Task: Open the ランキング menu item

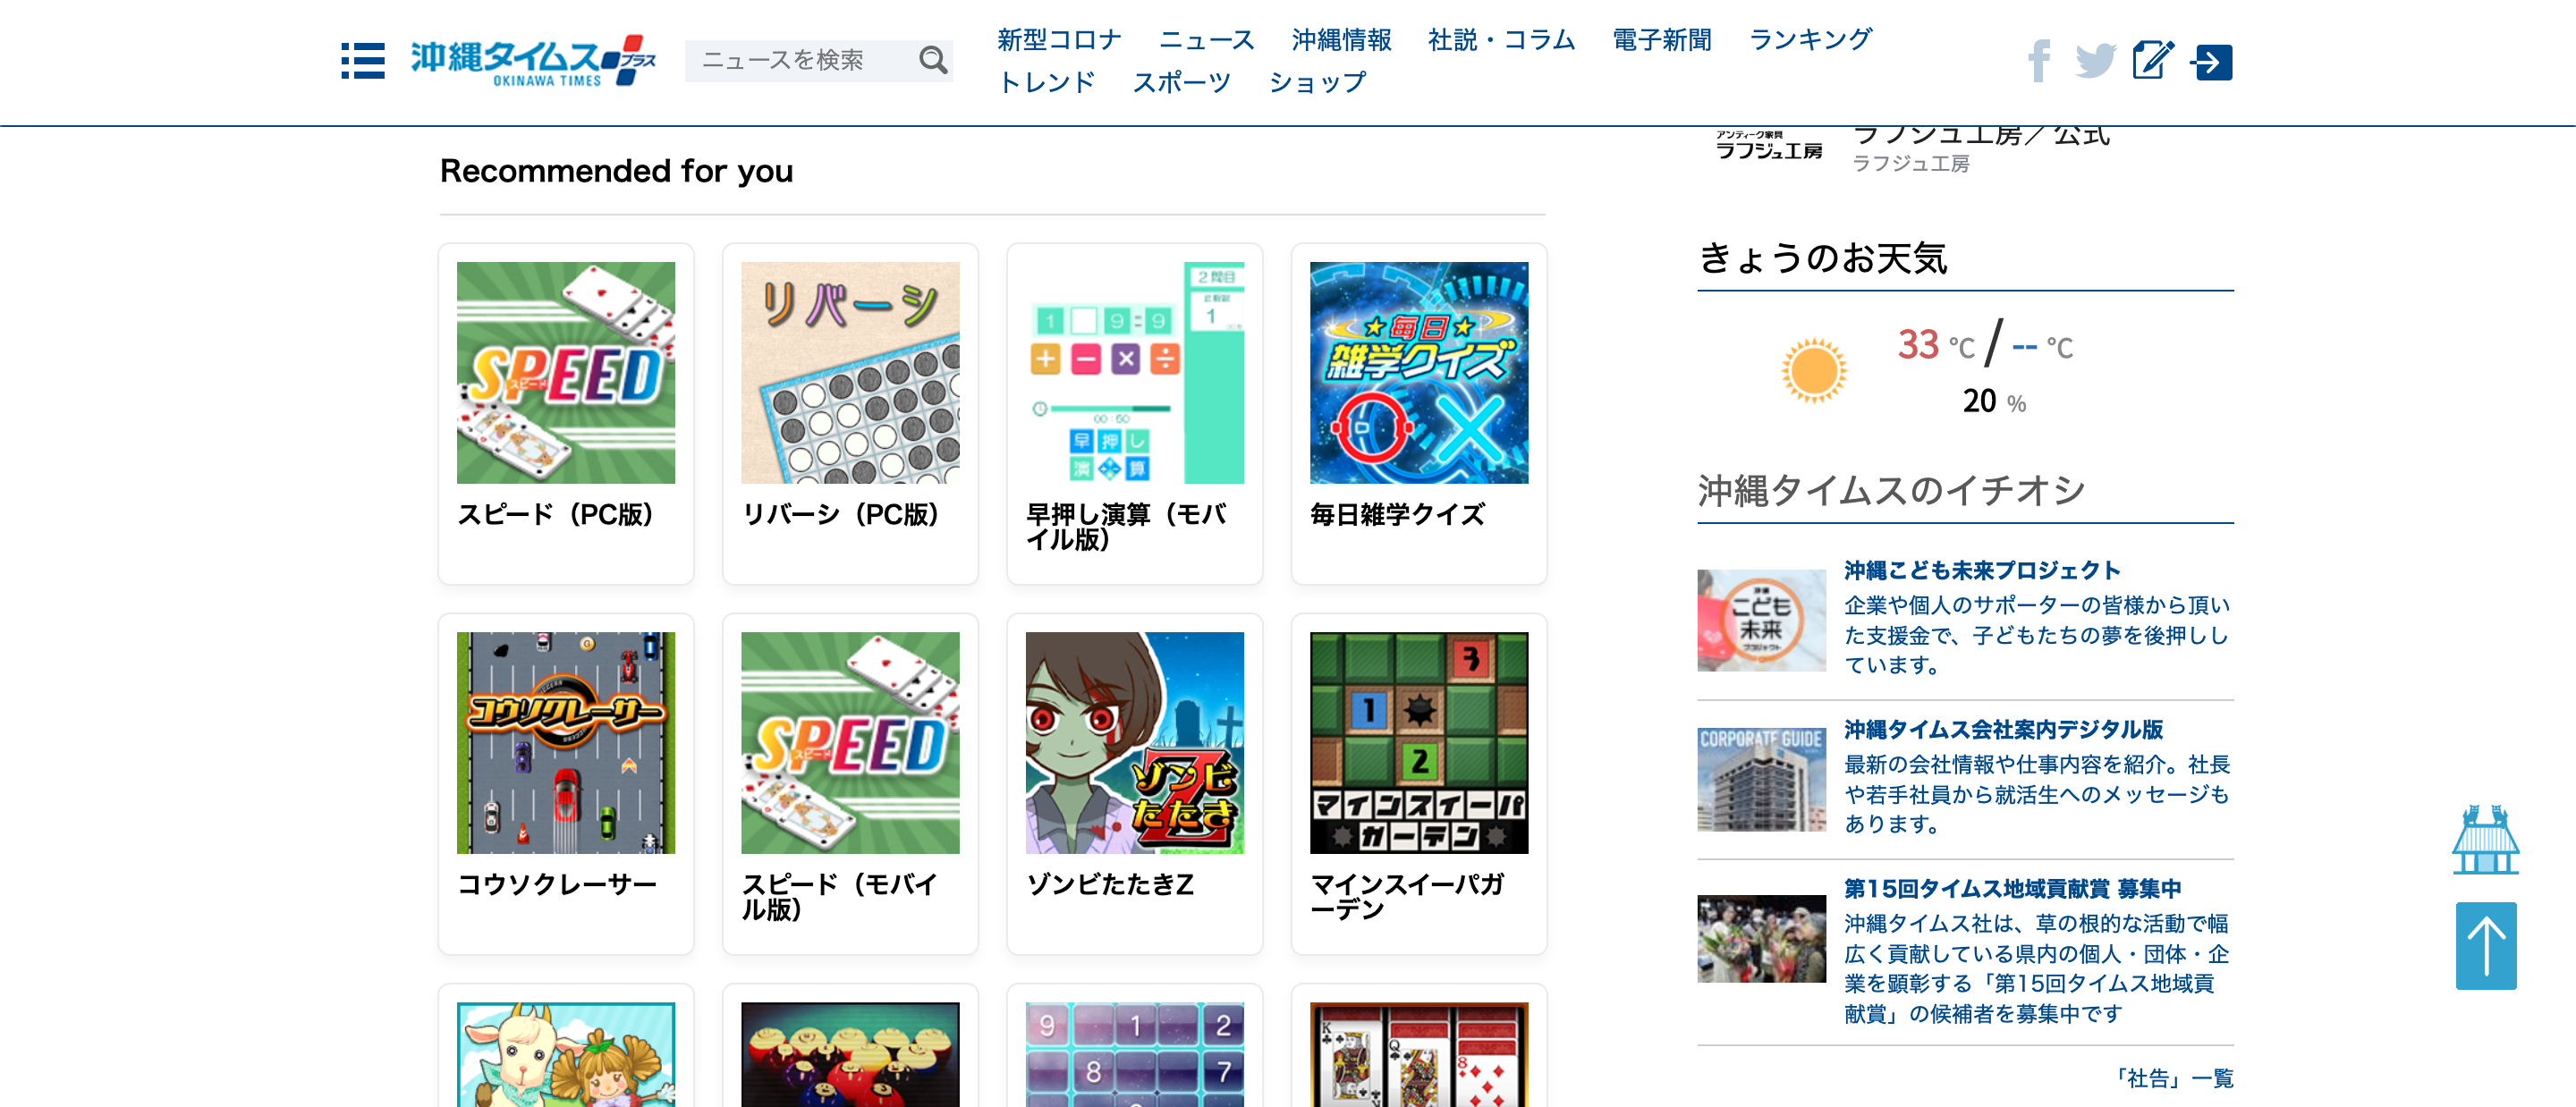Action: tap(1810, 40)
